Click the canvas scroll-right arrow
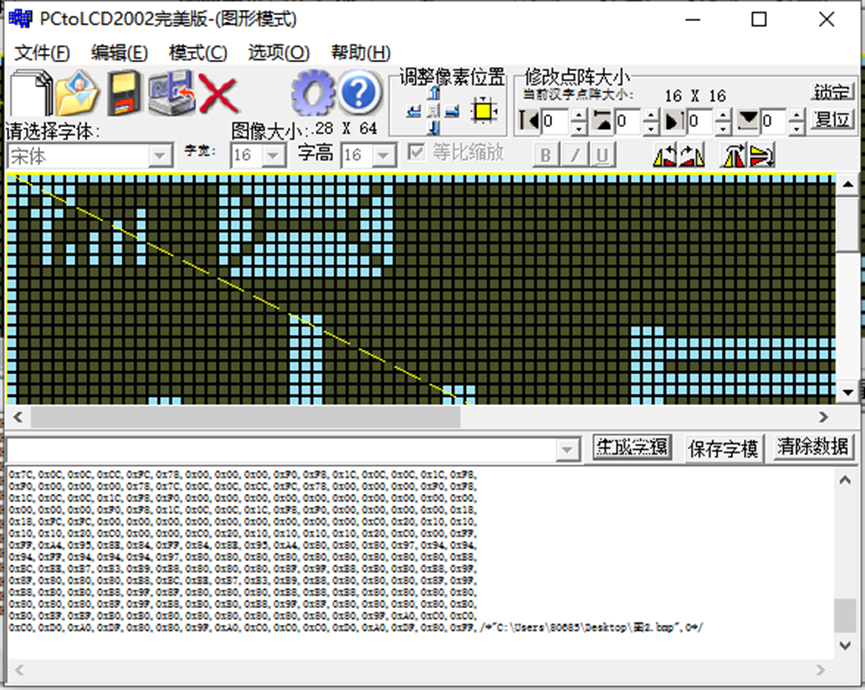The width and height of the screenshot is (865, 690). [823, 418]
